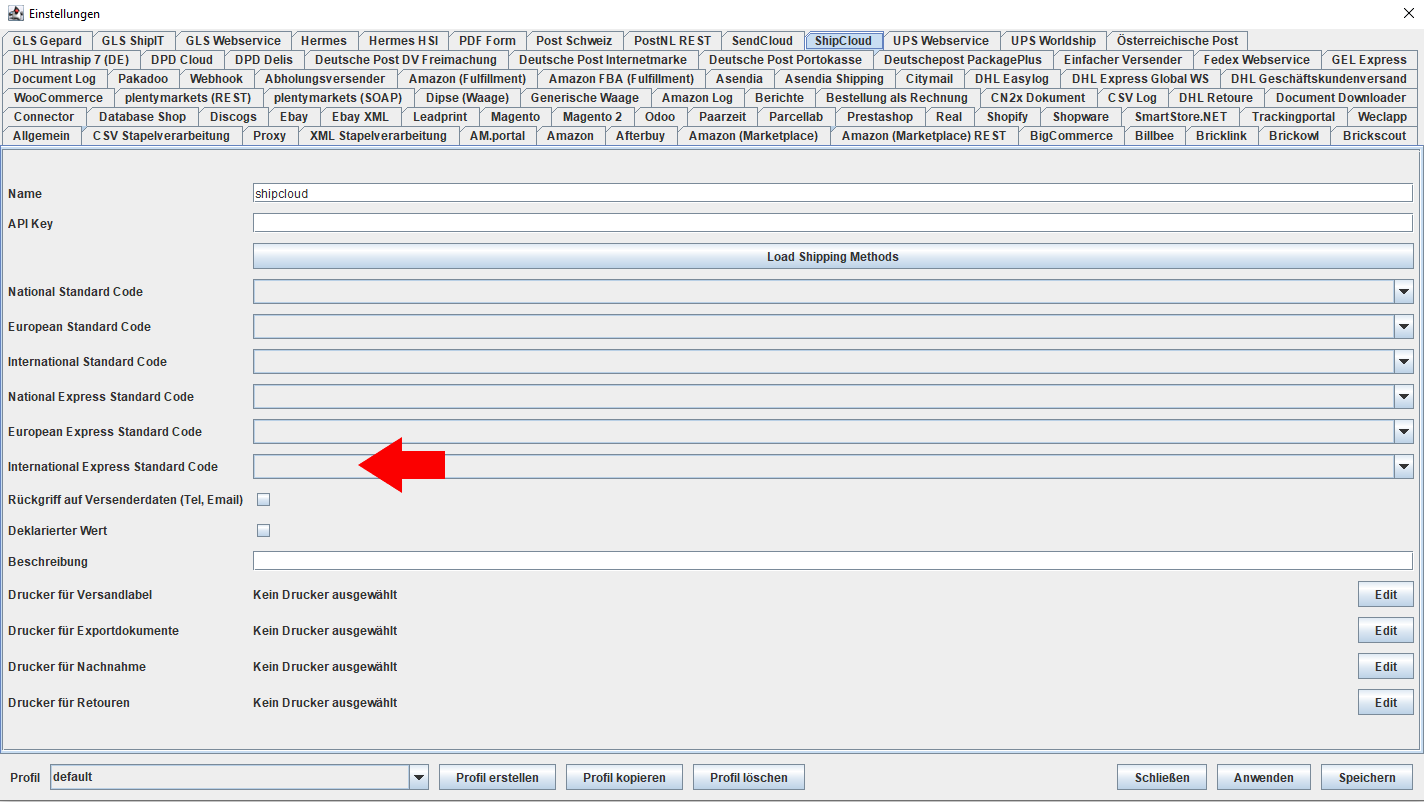Open the Shopware tab
This screenshot has height=802, width=1424.
point(1080,117)
